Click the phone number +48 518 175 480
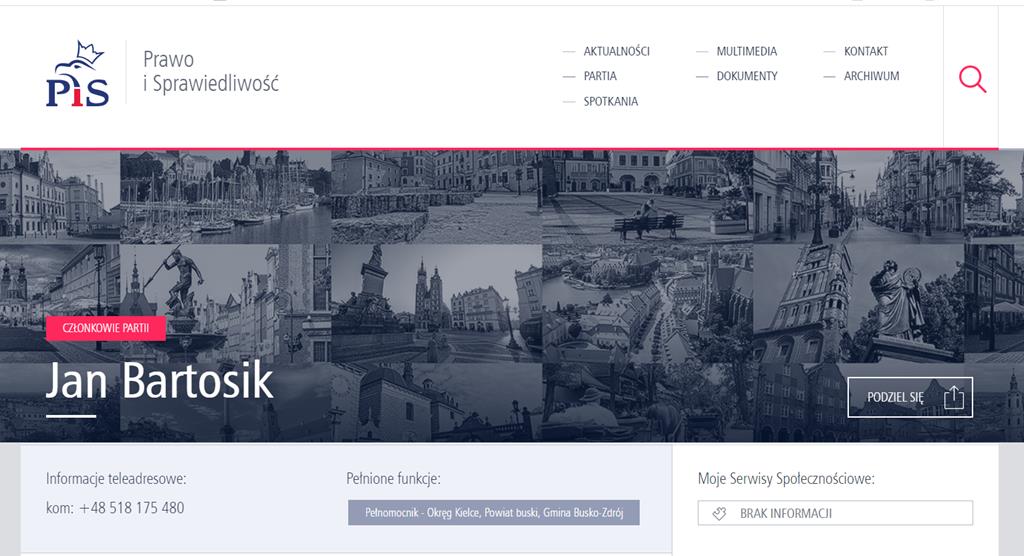Screen dimensions: 1024x556 coord(131,508)
